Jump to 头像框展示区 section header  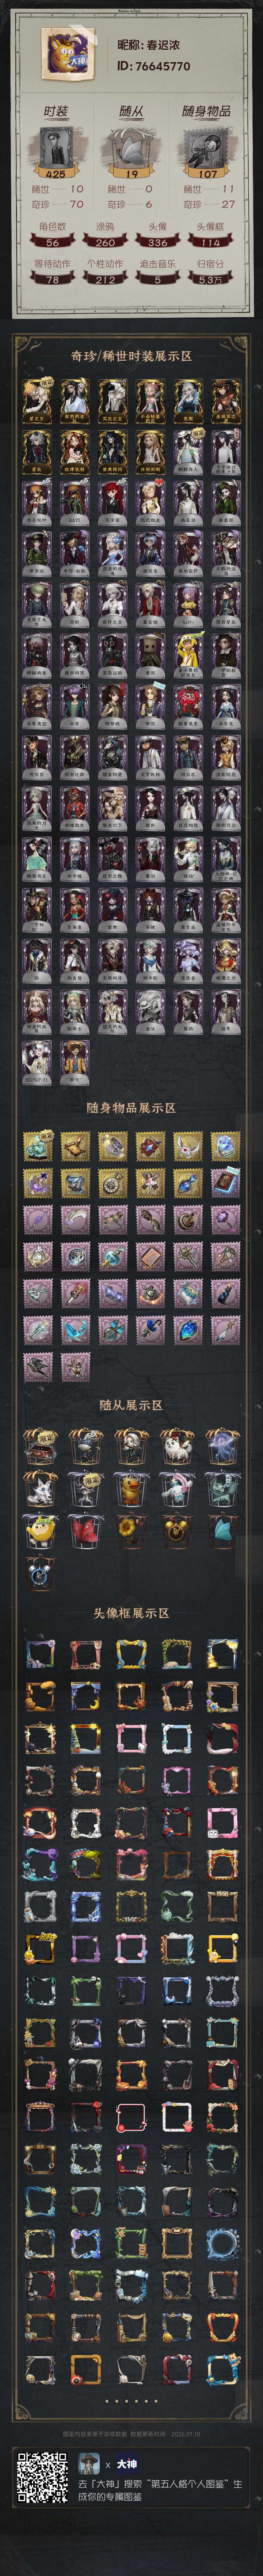pos(131,1613)
